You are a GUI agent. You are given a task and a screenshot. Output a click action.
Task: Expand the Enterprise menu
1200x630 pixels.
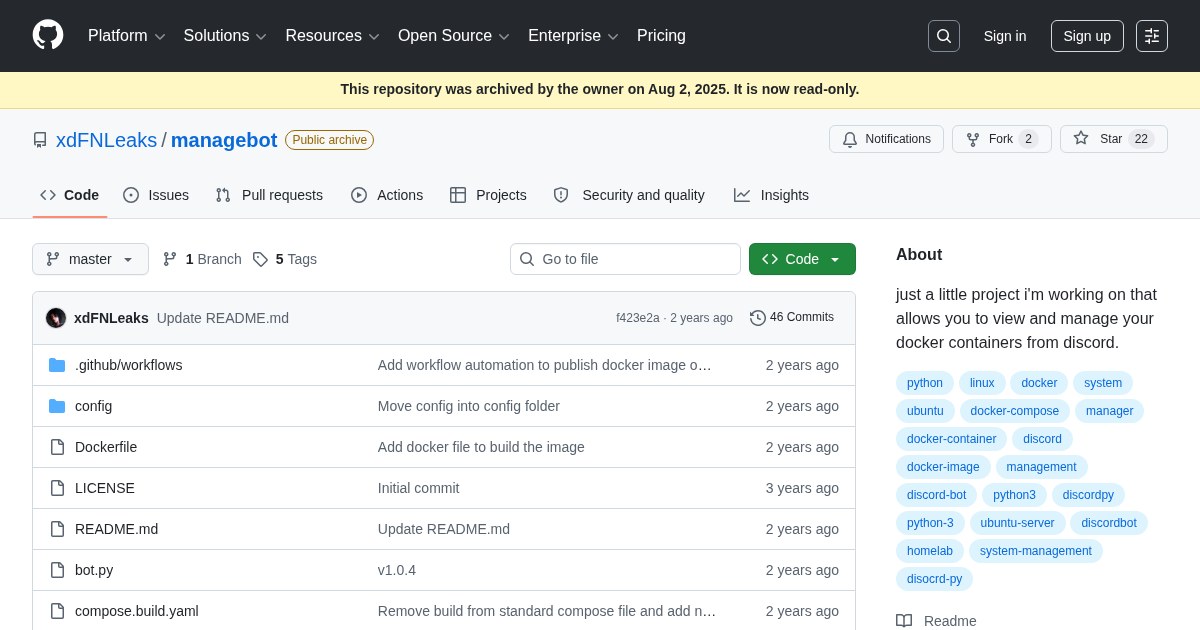point(573,36)
